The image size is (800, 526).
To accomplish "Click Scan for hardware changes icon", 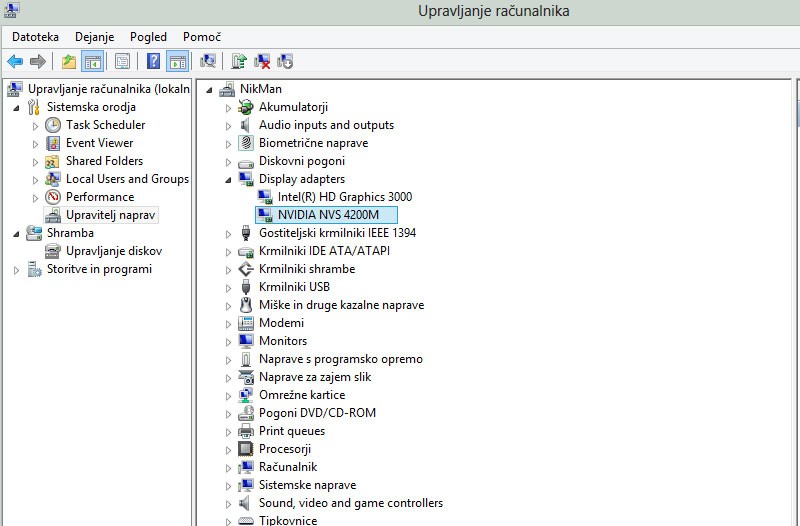I will (x=208, y=62).
